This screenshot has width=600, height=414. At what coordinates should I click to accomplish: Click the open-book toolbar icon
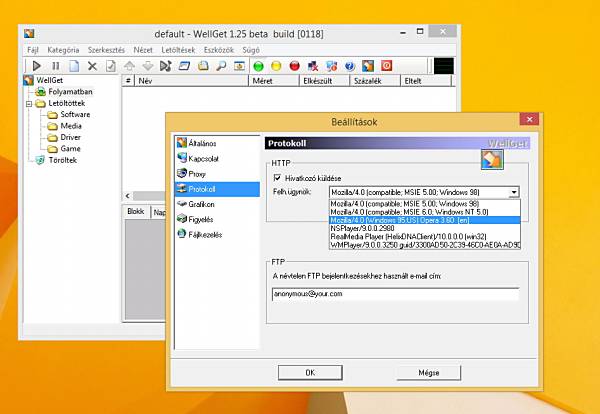click(x=203, y=66)
